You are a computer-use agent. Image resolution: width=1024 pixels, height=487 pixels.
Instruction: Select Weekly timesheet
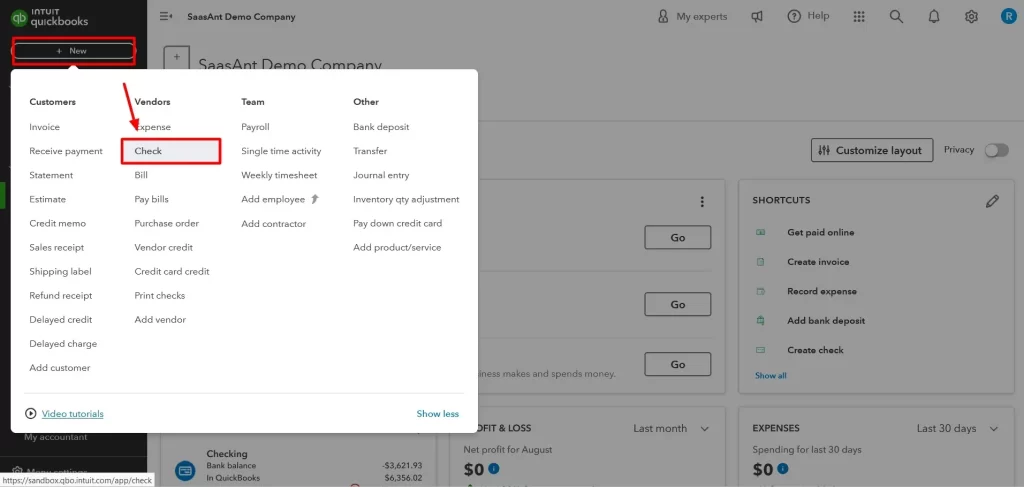click(279, 175)
